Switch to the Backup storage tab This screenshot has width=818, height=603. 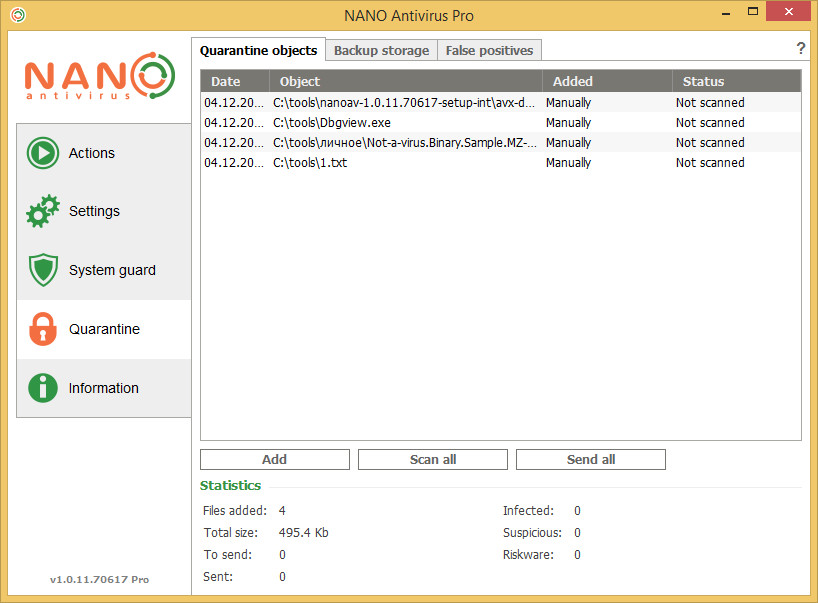(x=381, y=51)
